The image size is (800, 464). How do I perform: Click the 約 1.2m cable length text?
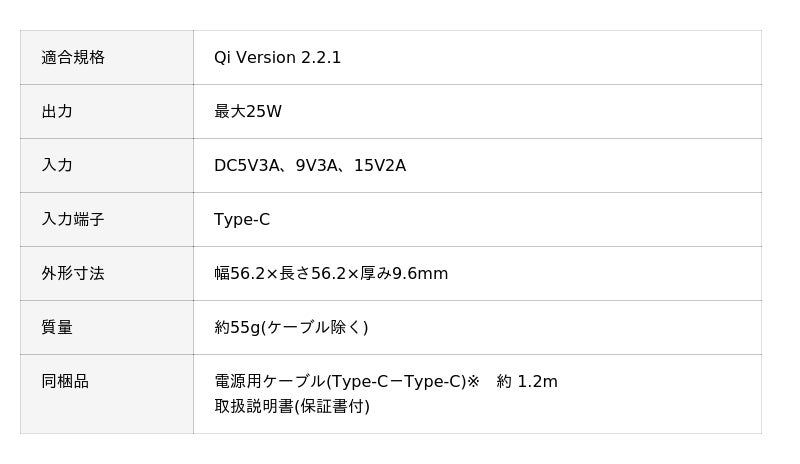click(x=527, y=382)
